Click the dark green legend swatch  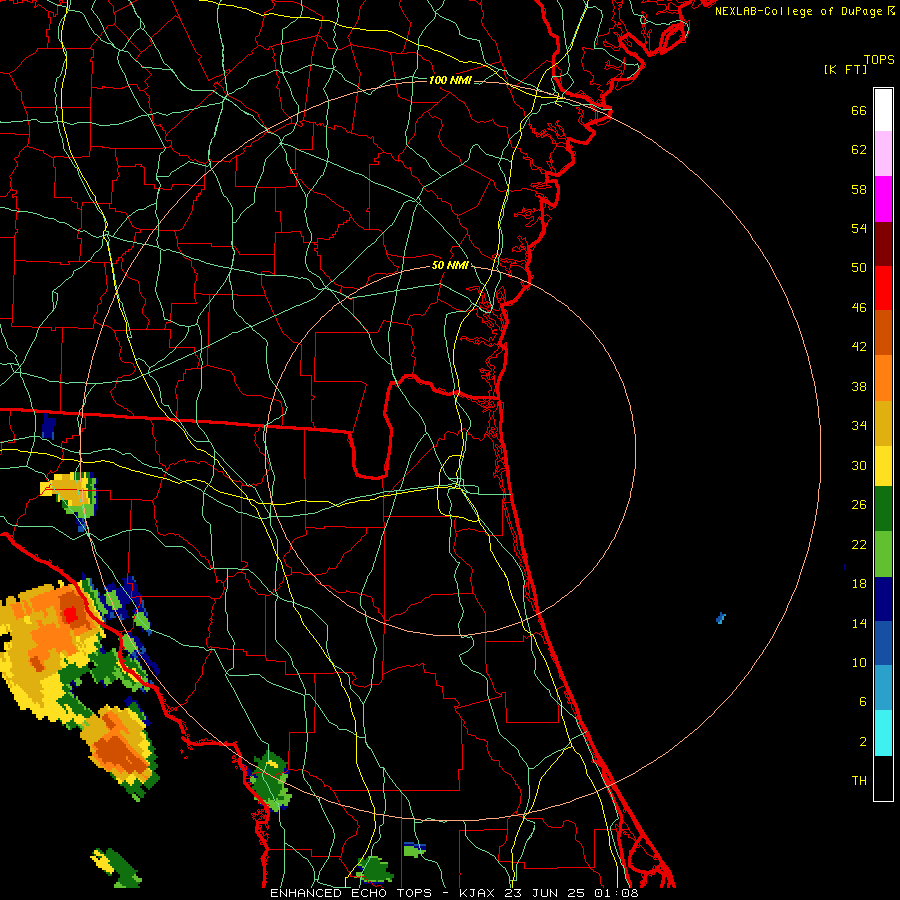tap(883, 509)
